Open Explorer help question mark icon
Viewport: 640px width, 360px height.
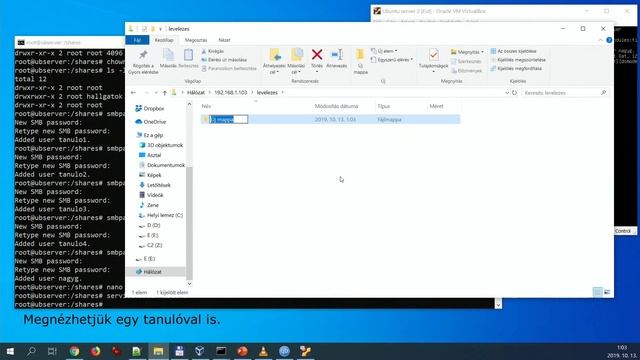[x=609, y=40]
